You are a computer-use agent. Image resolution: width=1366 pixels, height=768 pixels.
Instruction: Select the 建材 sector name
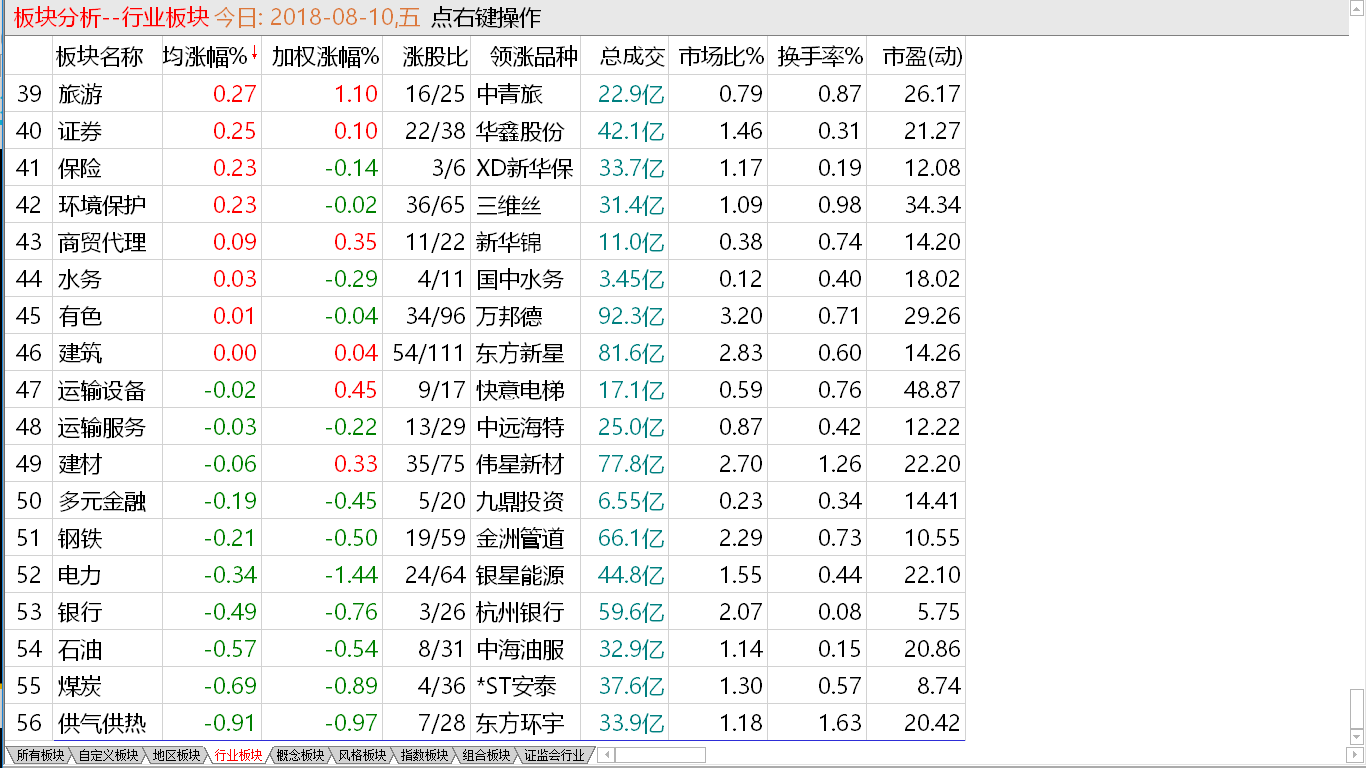[80, 464]
